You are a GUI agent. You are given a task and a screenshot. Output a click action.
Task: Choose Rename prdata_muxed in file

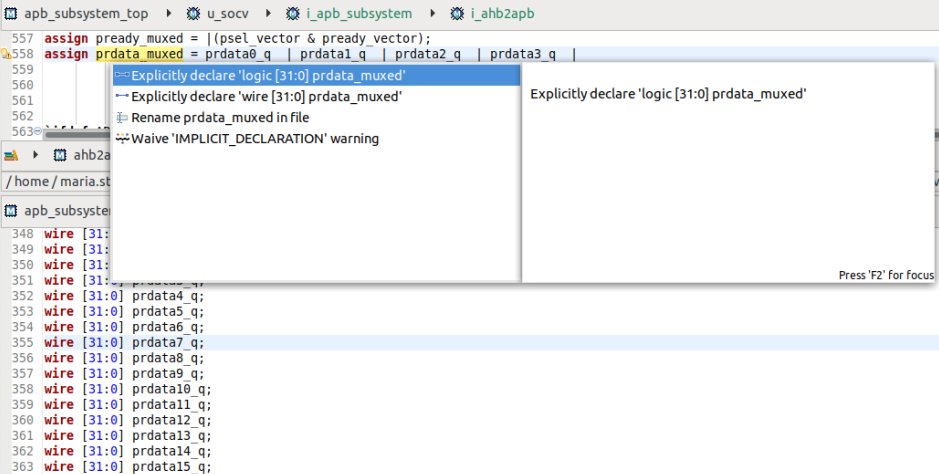click(x=316, y=117)
